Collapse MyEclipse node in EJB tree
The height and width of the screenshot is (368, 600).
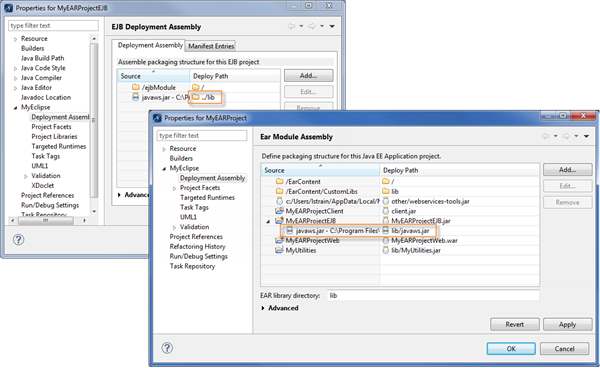point(15,107)
